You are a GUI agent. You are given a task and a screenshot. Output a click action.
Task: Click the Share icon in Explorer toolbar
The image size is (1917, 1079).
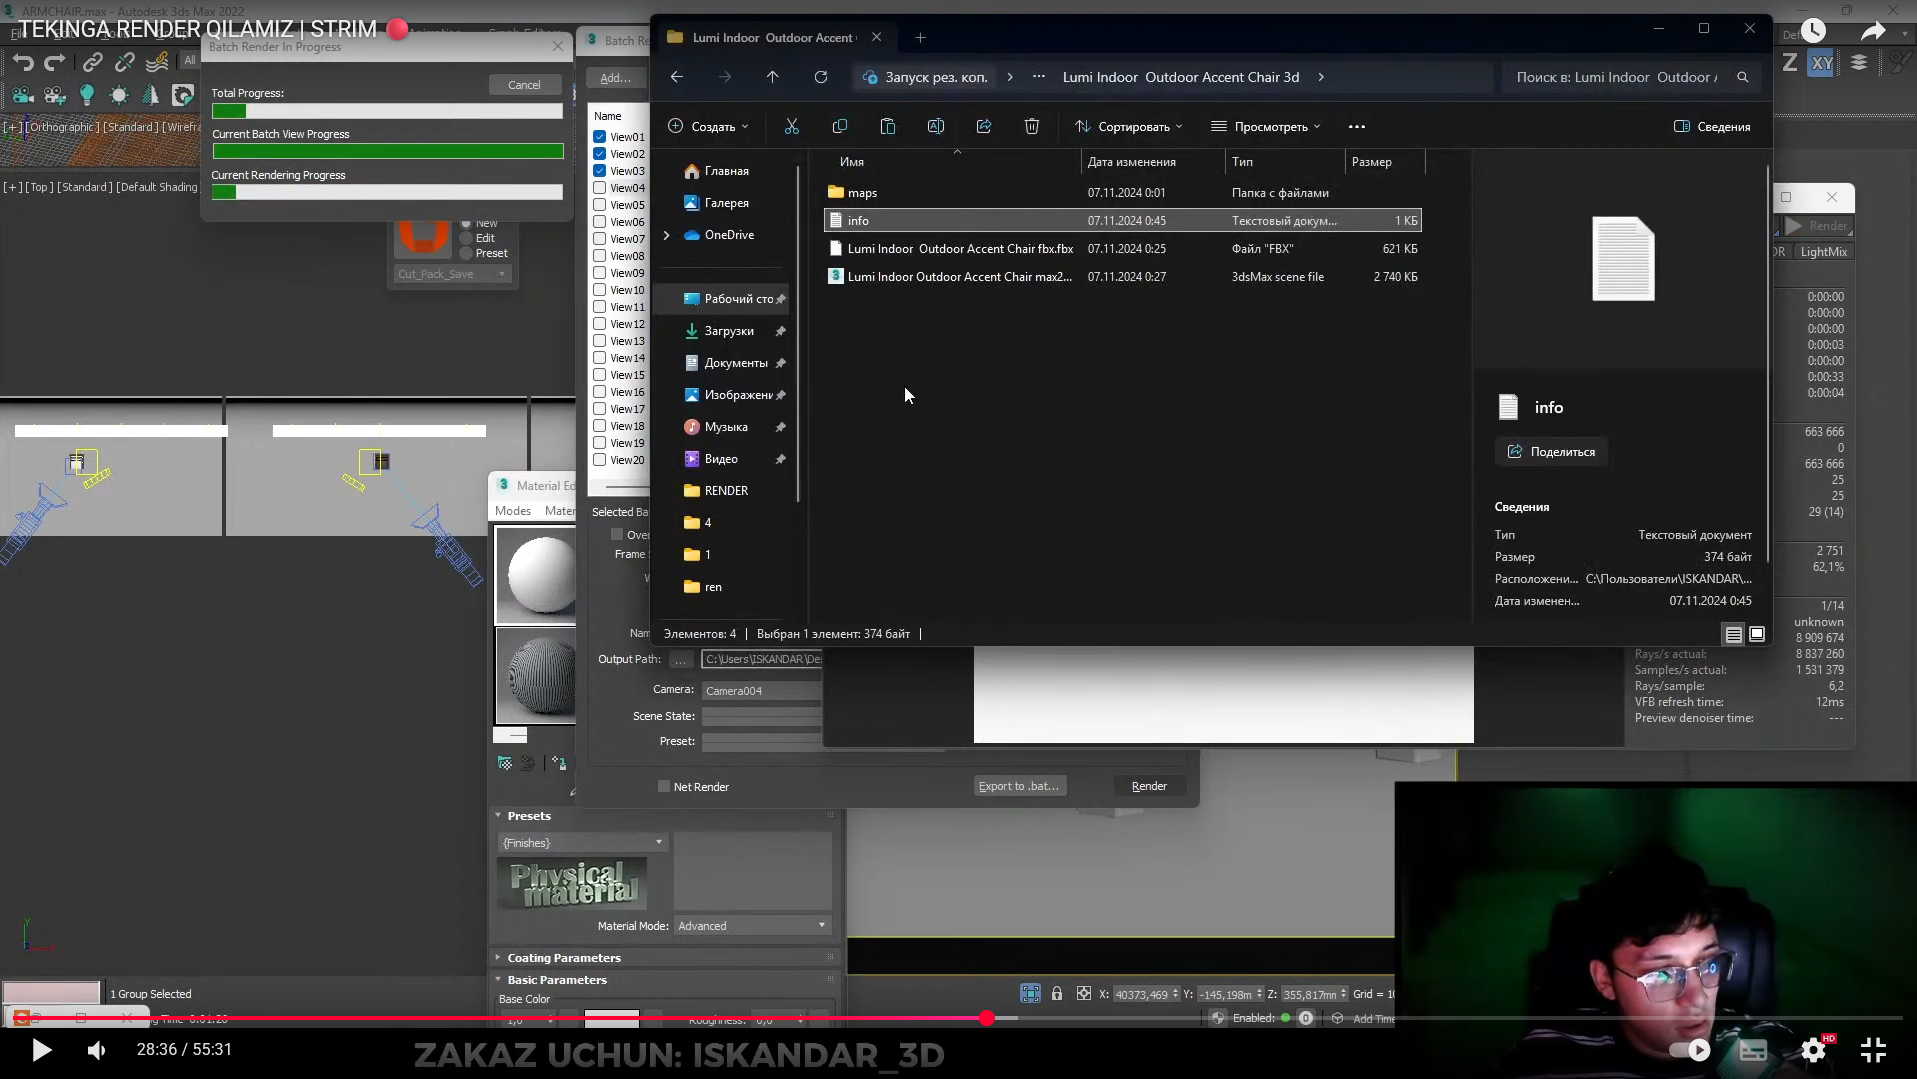(984, 126)
